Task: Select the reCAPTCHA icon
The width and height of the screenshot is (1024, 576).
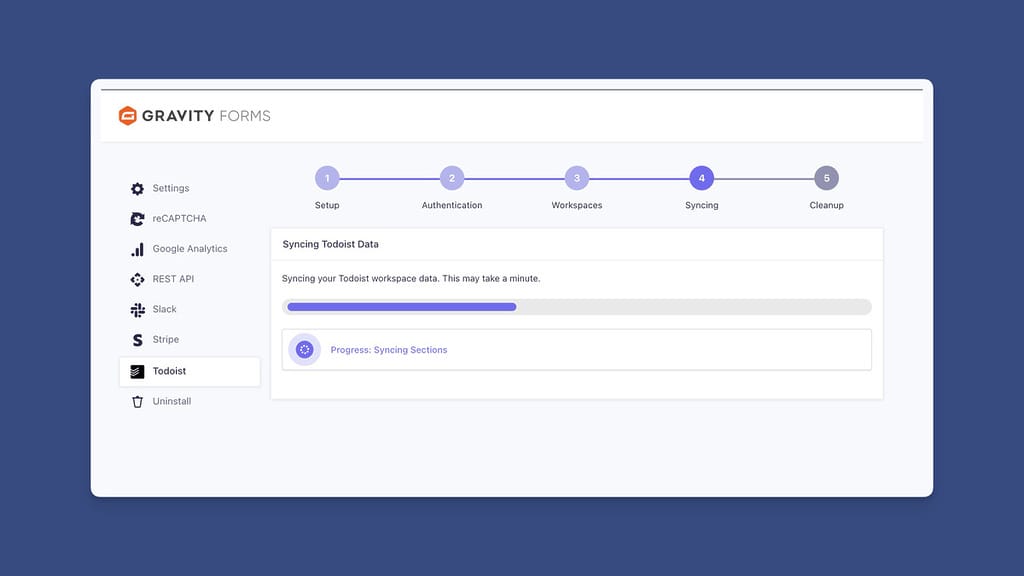Action: (x=137, y=218)
